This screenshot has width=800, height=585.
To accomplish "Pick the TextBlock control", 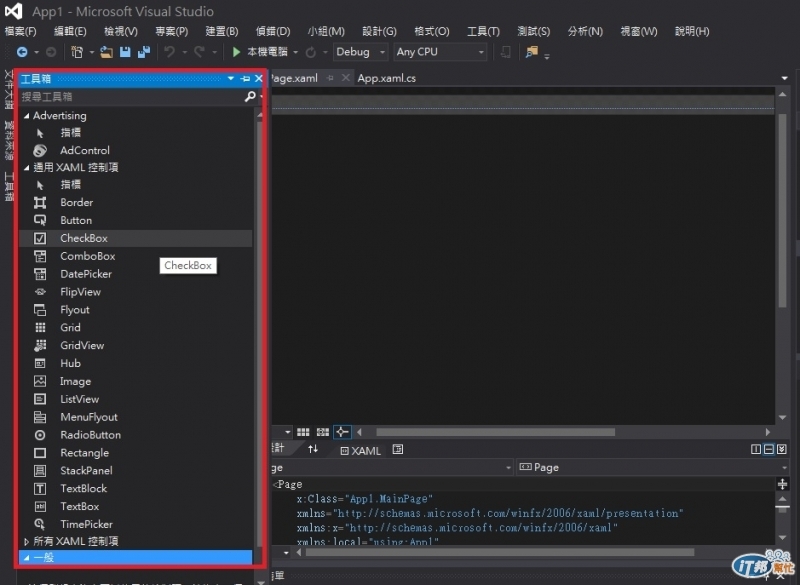I will [x=135, y=488].
